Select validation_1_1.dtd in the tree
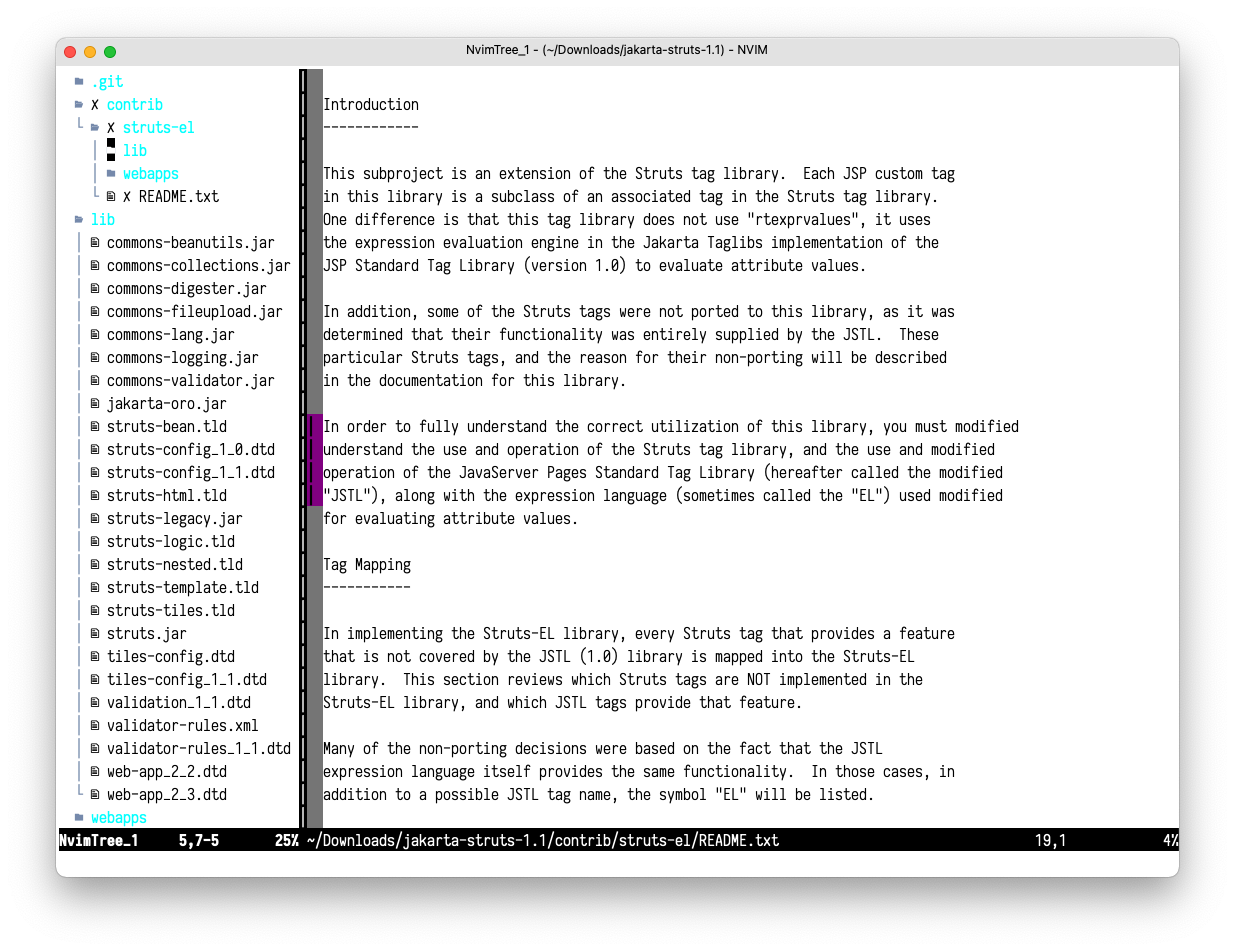This screenshot has height=951, width=1235. click(x=179, y=703)
